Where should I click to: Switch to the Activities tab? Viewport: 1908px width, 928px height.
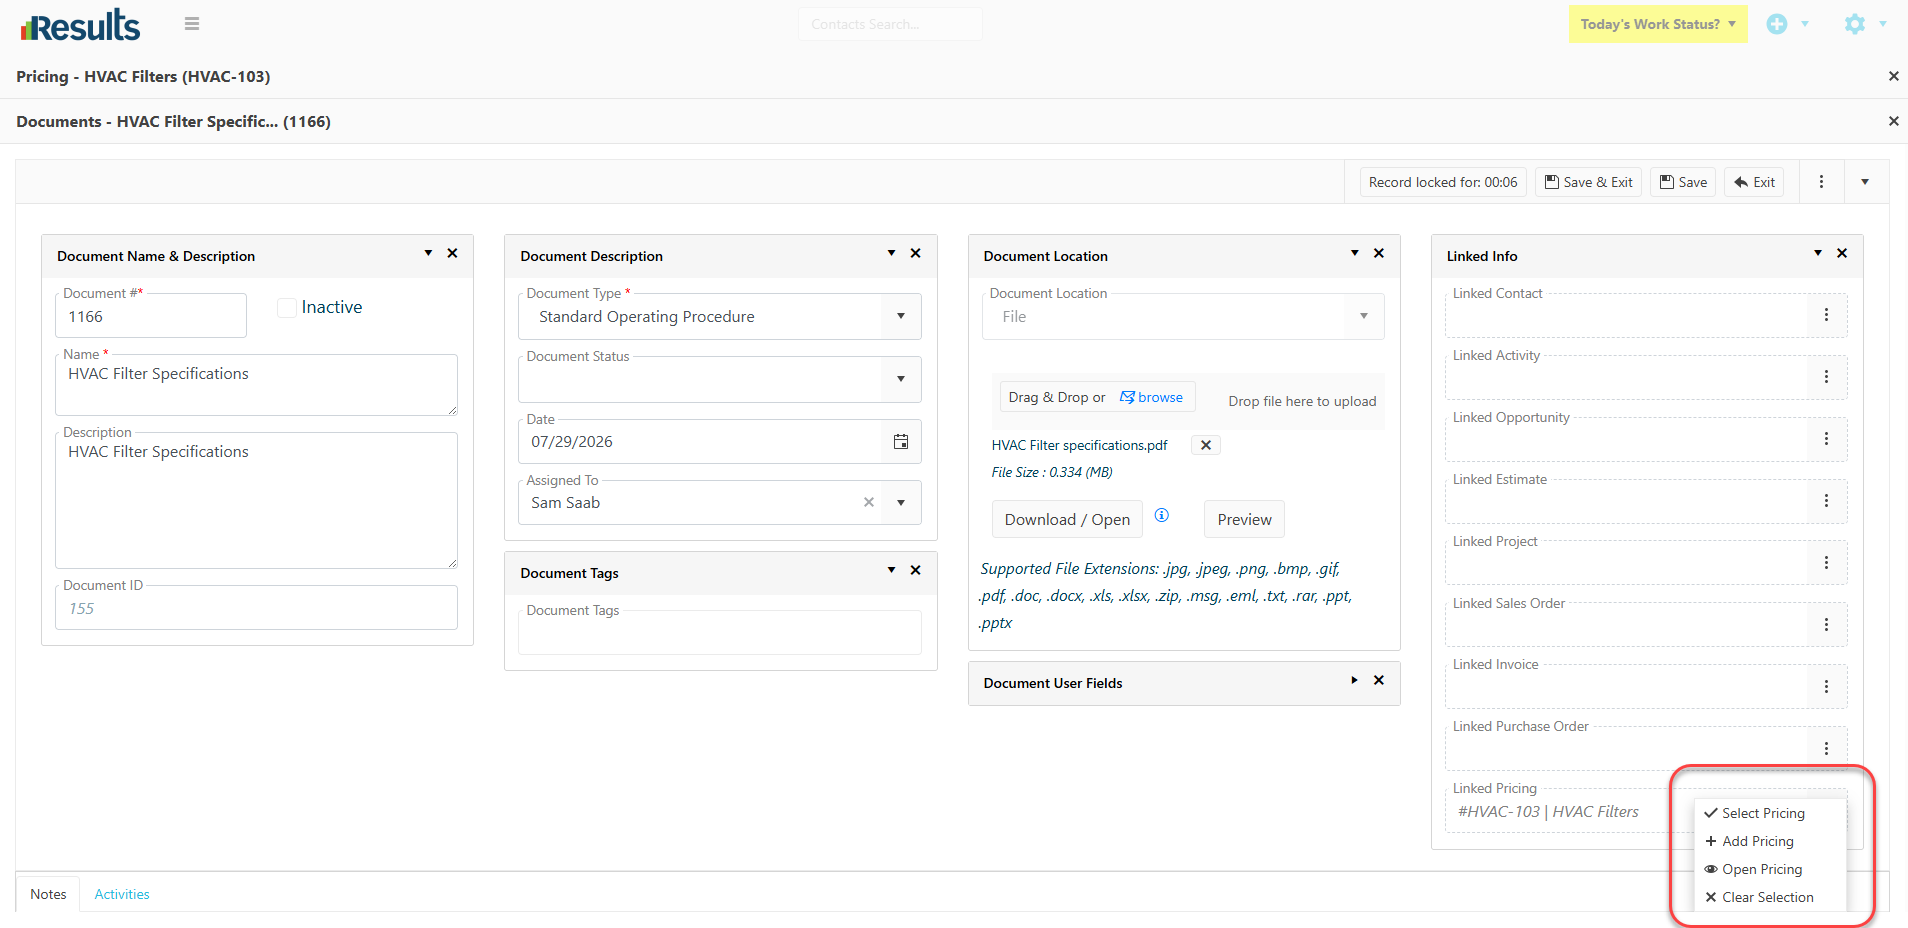[x=122, y=894]
